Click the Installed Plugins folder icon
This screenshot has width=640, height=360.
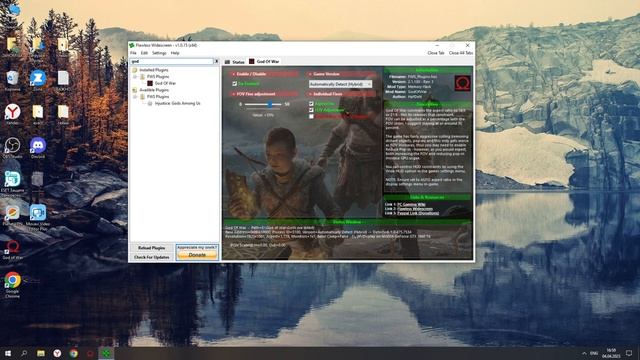coord(135,70)
